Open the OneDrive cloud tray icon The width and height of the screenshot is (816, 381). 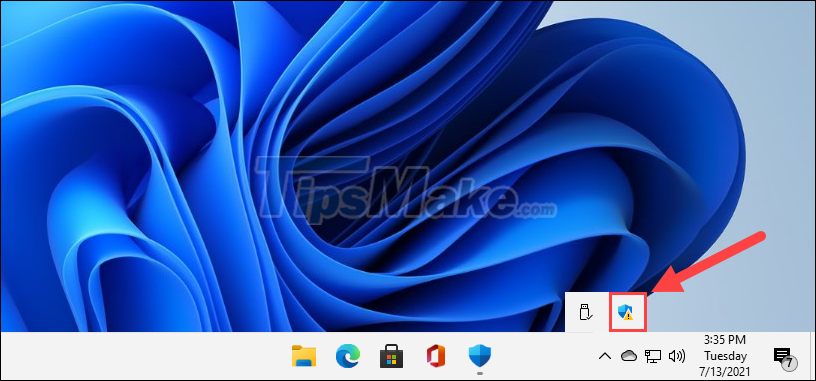629,356
